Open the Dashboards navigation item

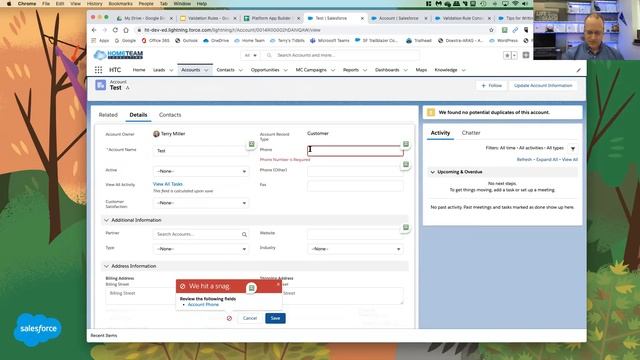point(387,70)
